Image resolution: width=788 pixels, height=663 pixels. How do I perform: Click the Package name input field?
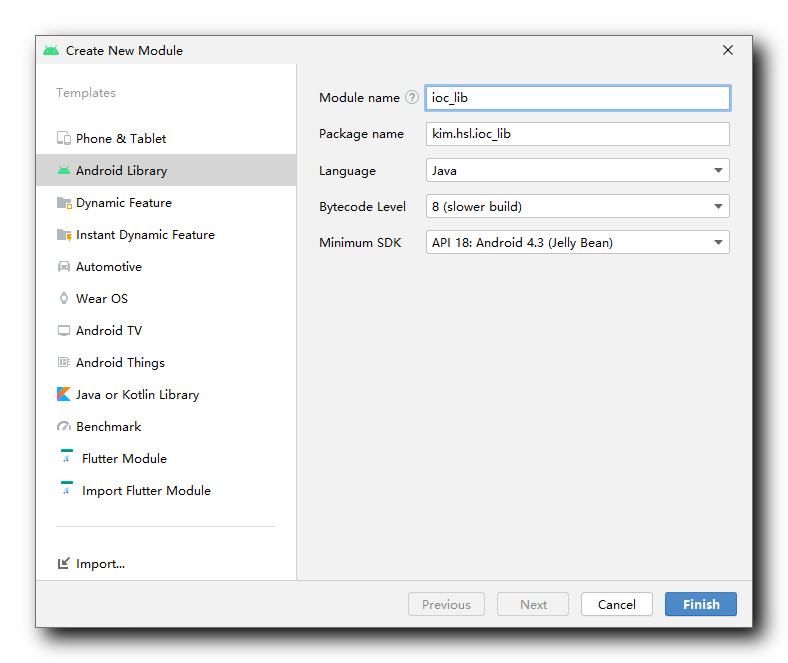point(577,134)
